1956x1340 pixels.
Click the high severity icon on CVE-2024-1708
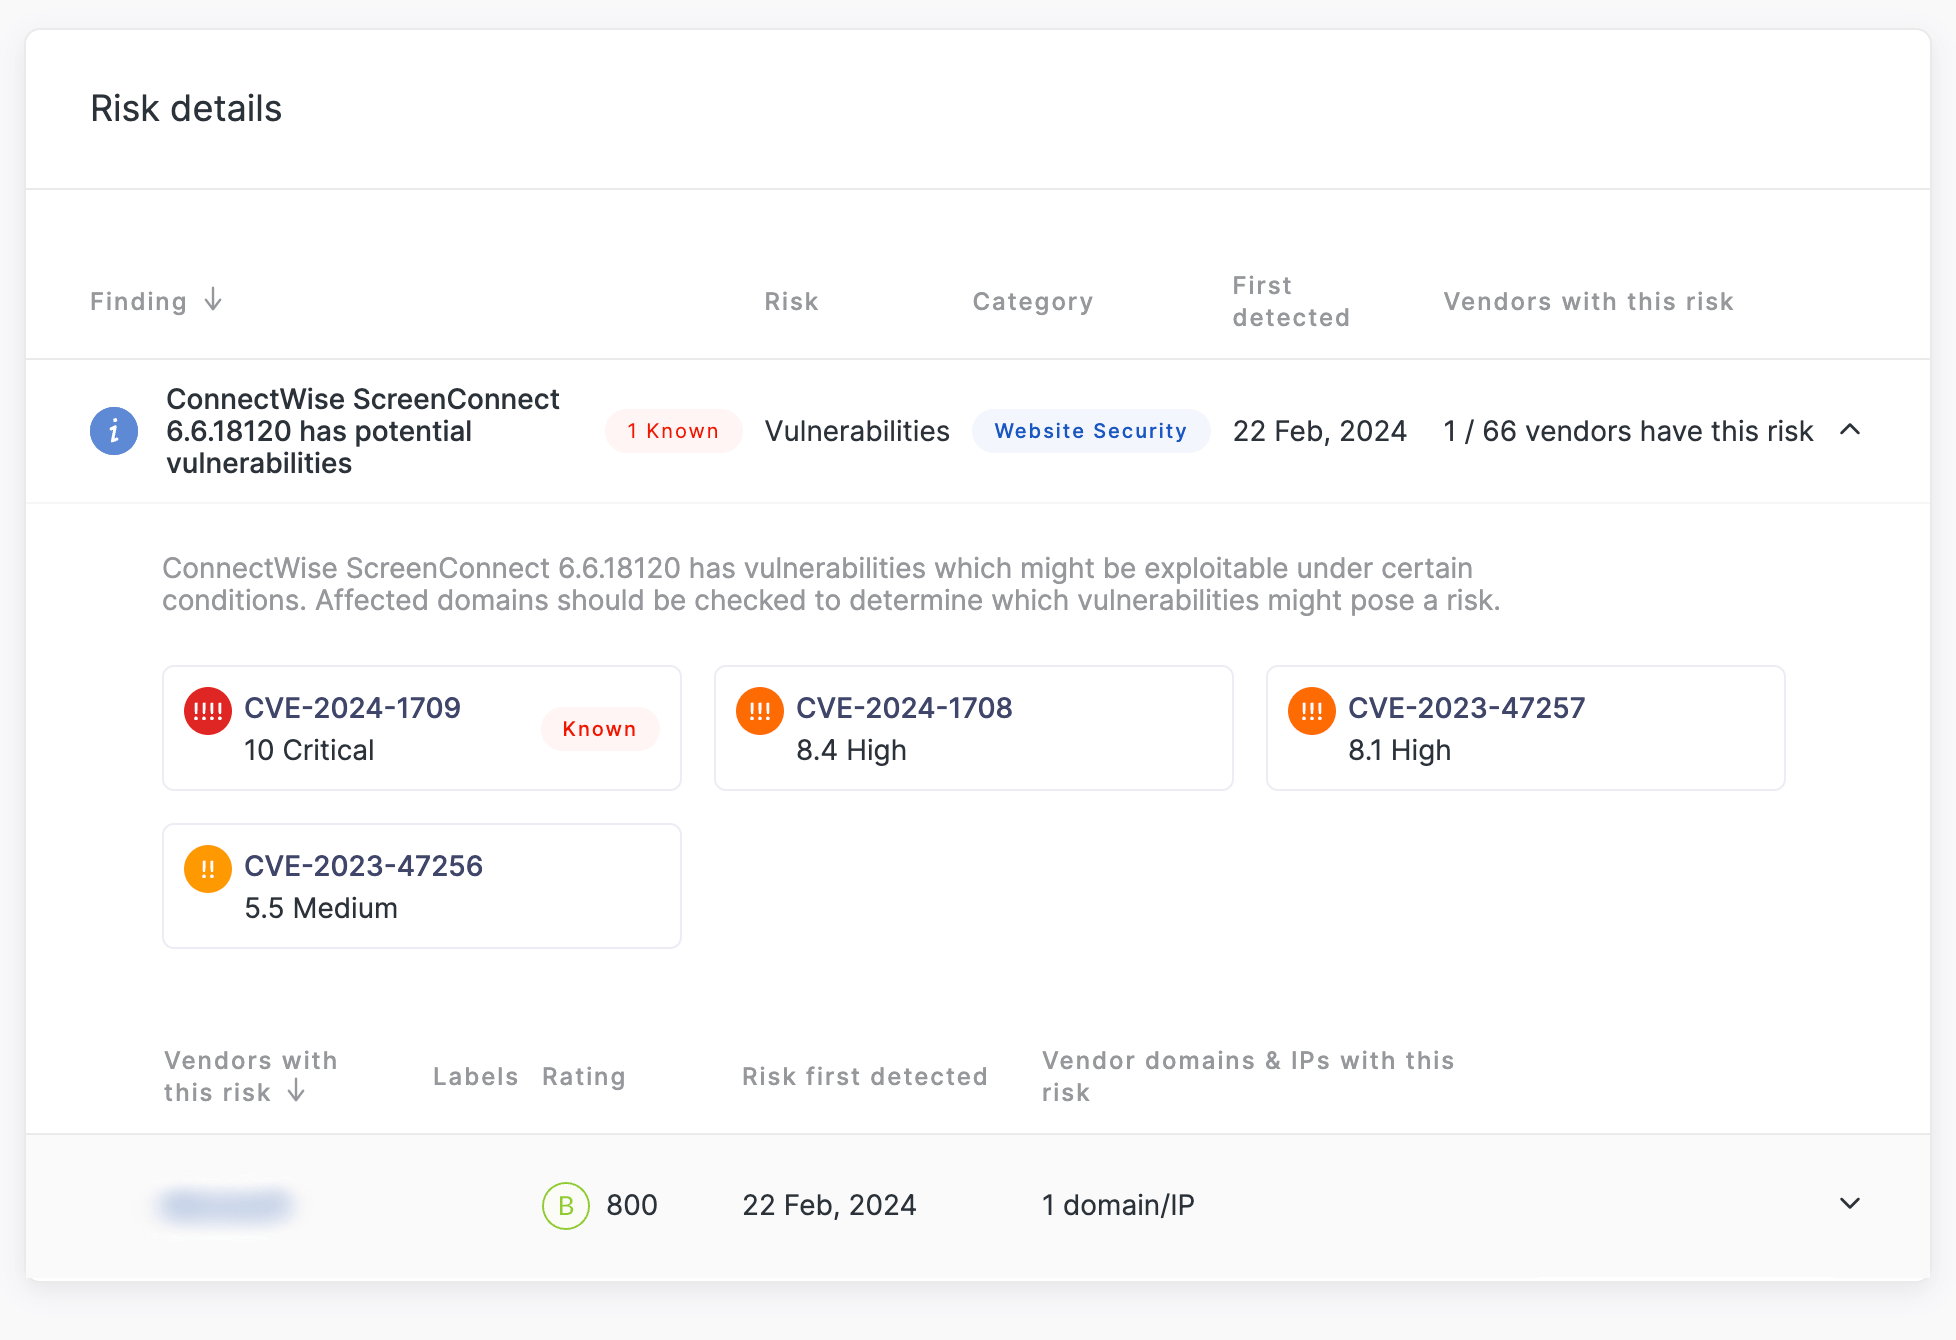(759, 710)
